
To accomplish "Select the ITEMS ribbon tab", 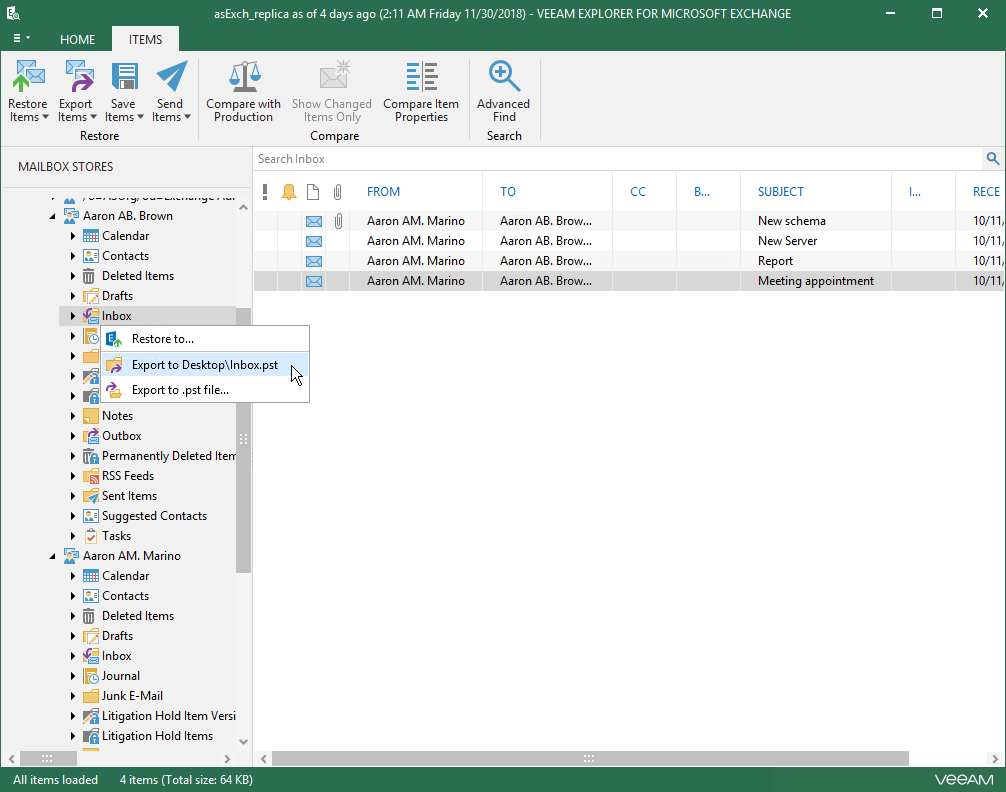I will point(146,39).
